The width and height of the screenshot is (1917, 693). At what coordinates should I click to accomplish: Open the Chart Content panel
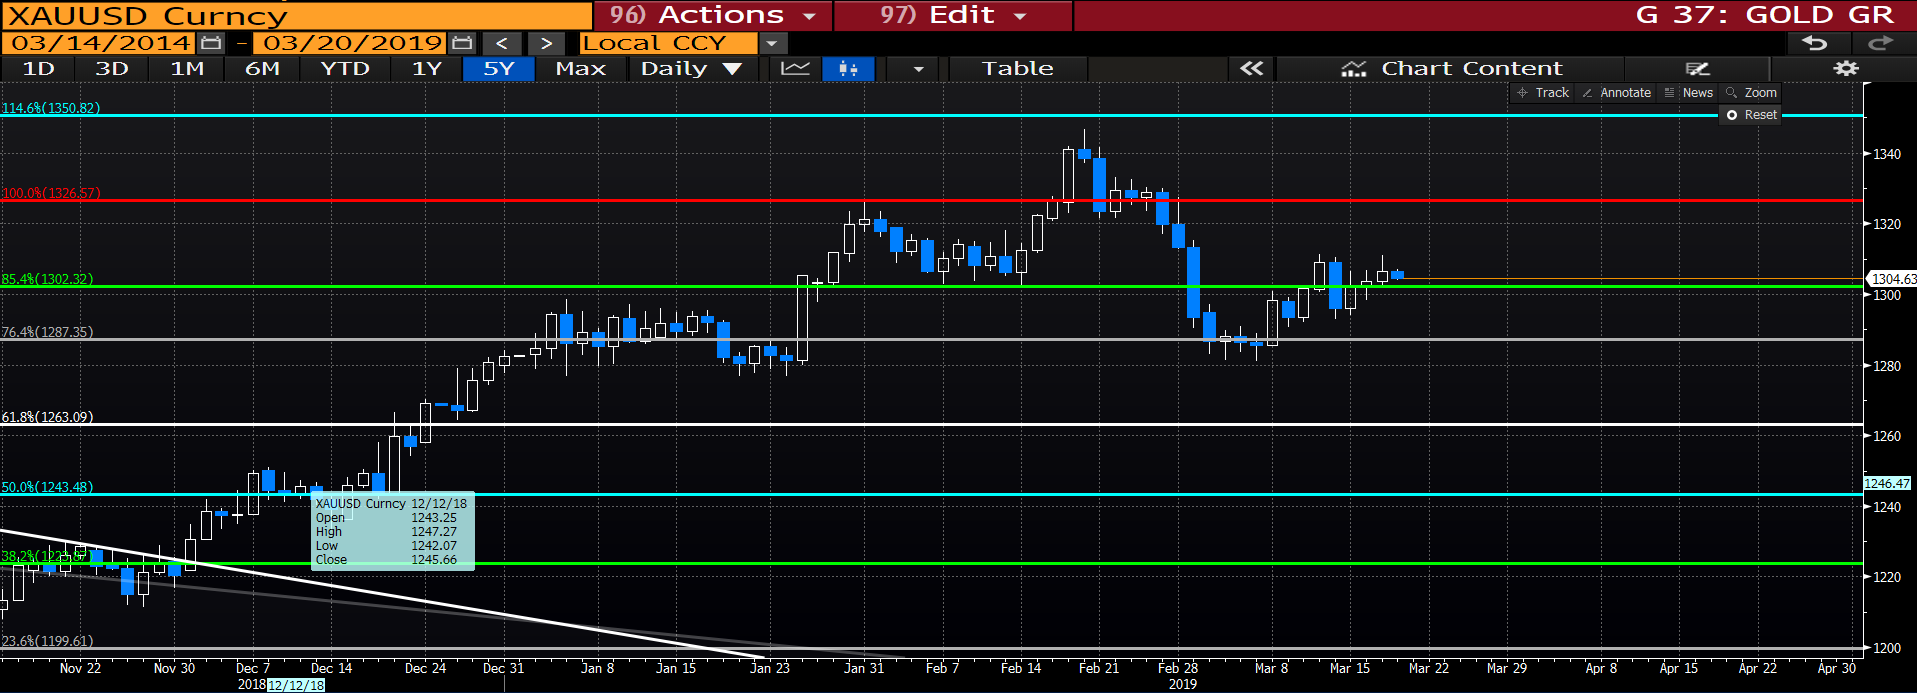(1451, 68)
